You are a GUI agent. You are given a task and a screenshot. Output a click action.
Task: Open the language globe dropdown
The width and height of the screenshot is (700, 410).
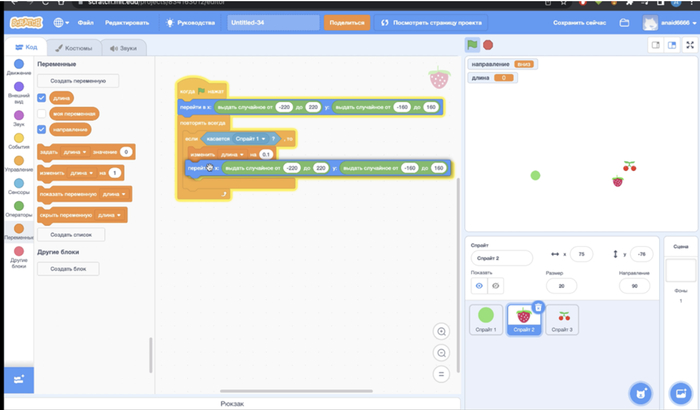pos(62,21)
